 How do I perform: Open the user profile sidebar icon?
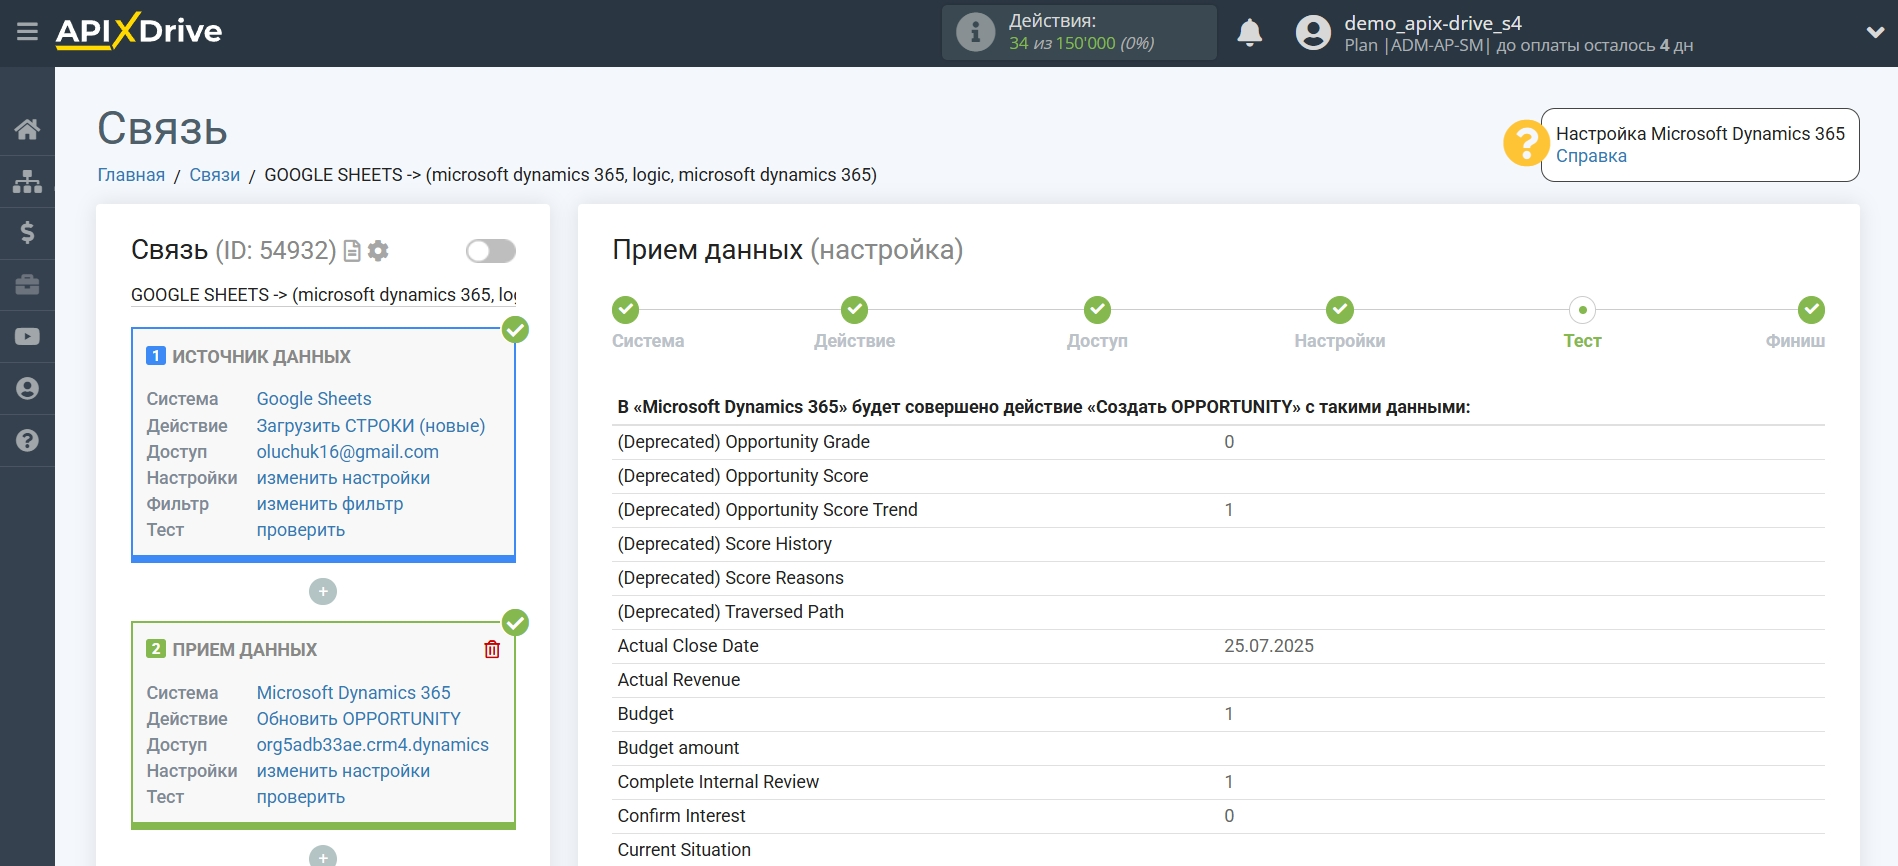(x=27, y=389)
